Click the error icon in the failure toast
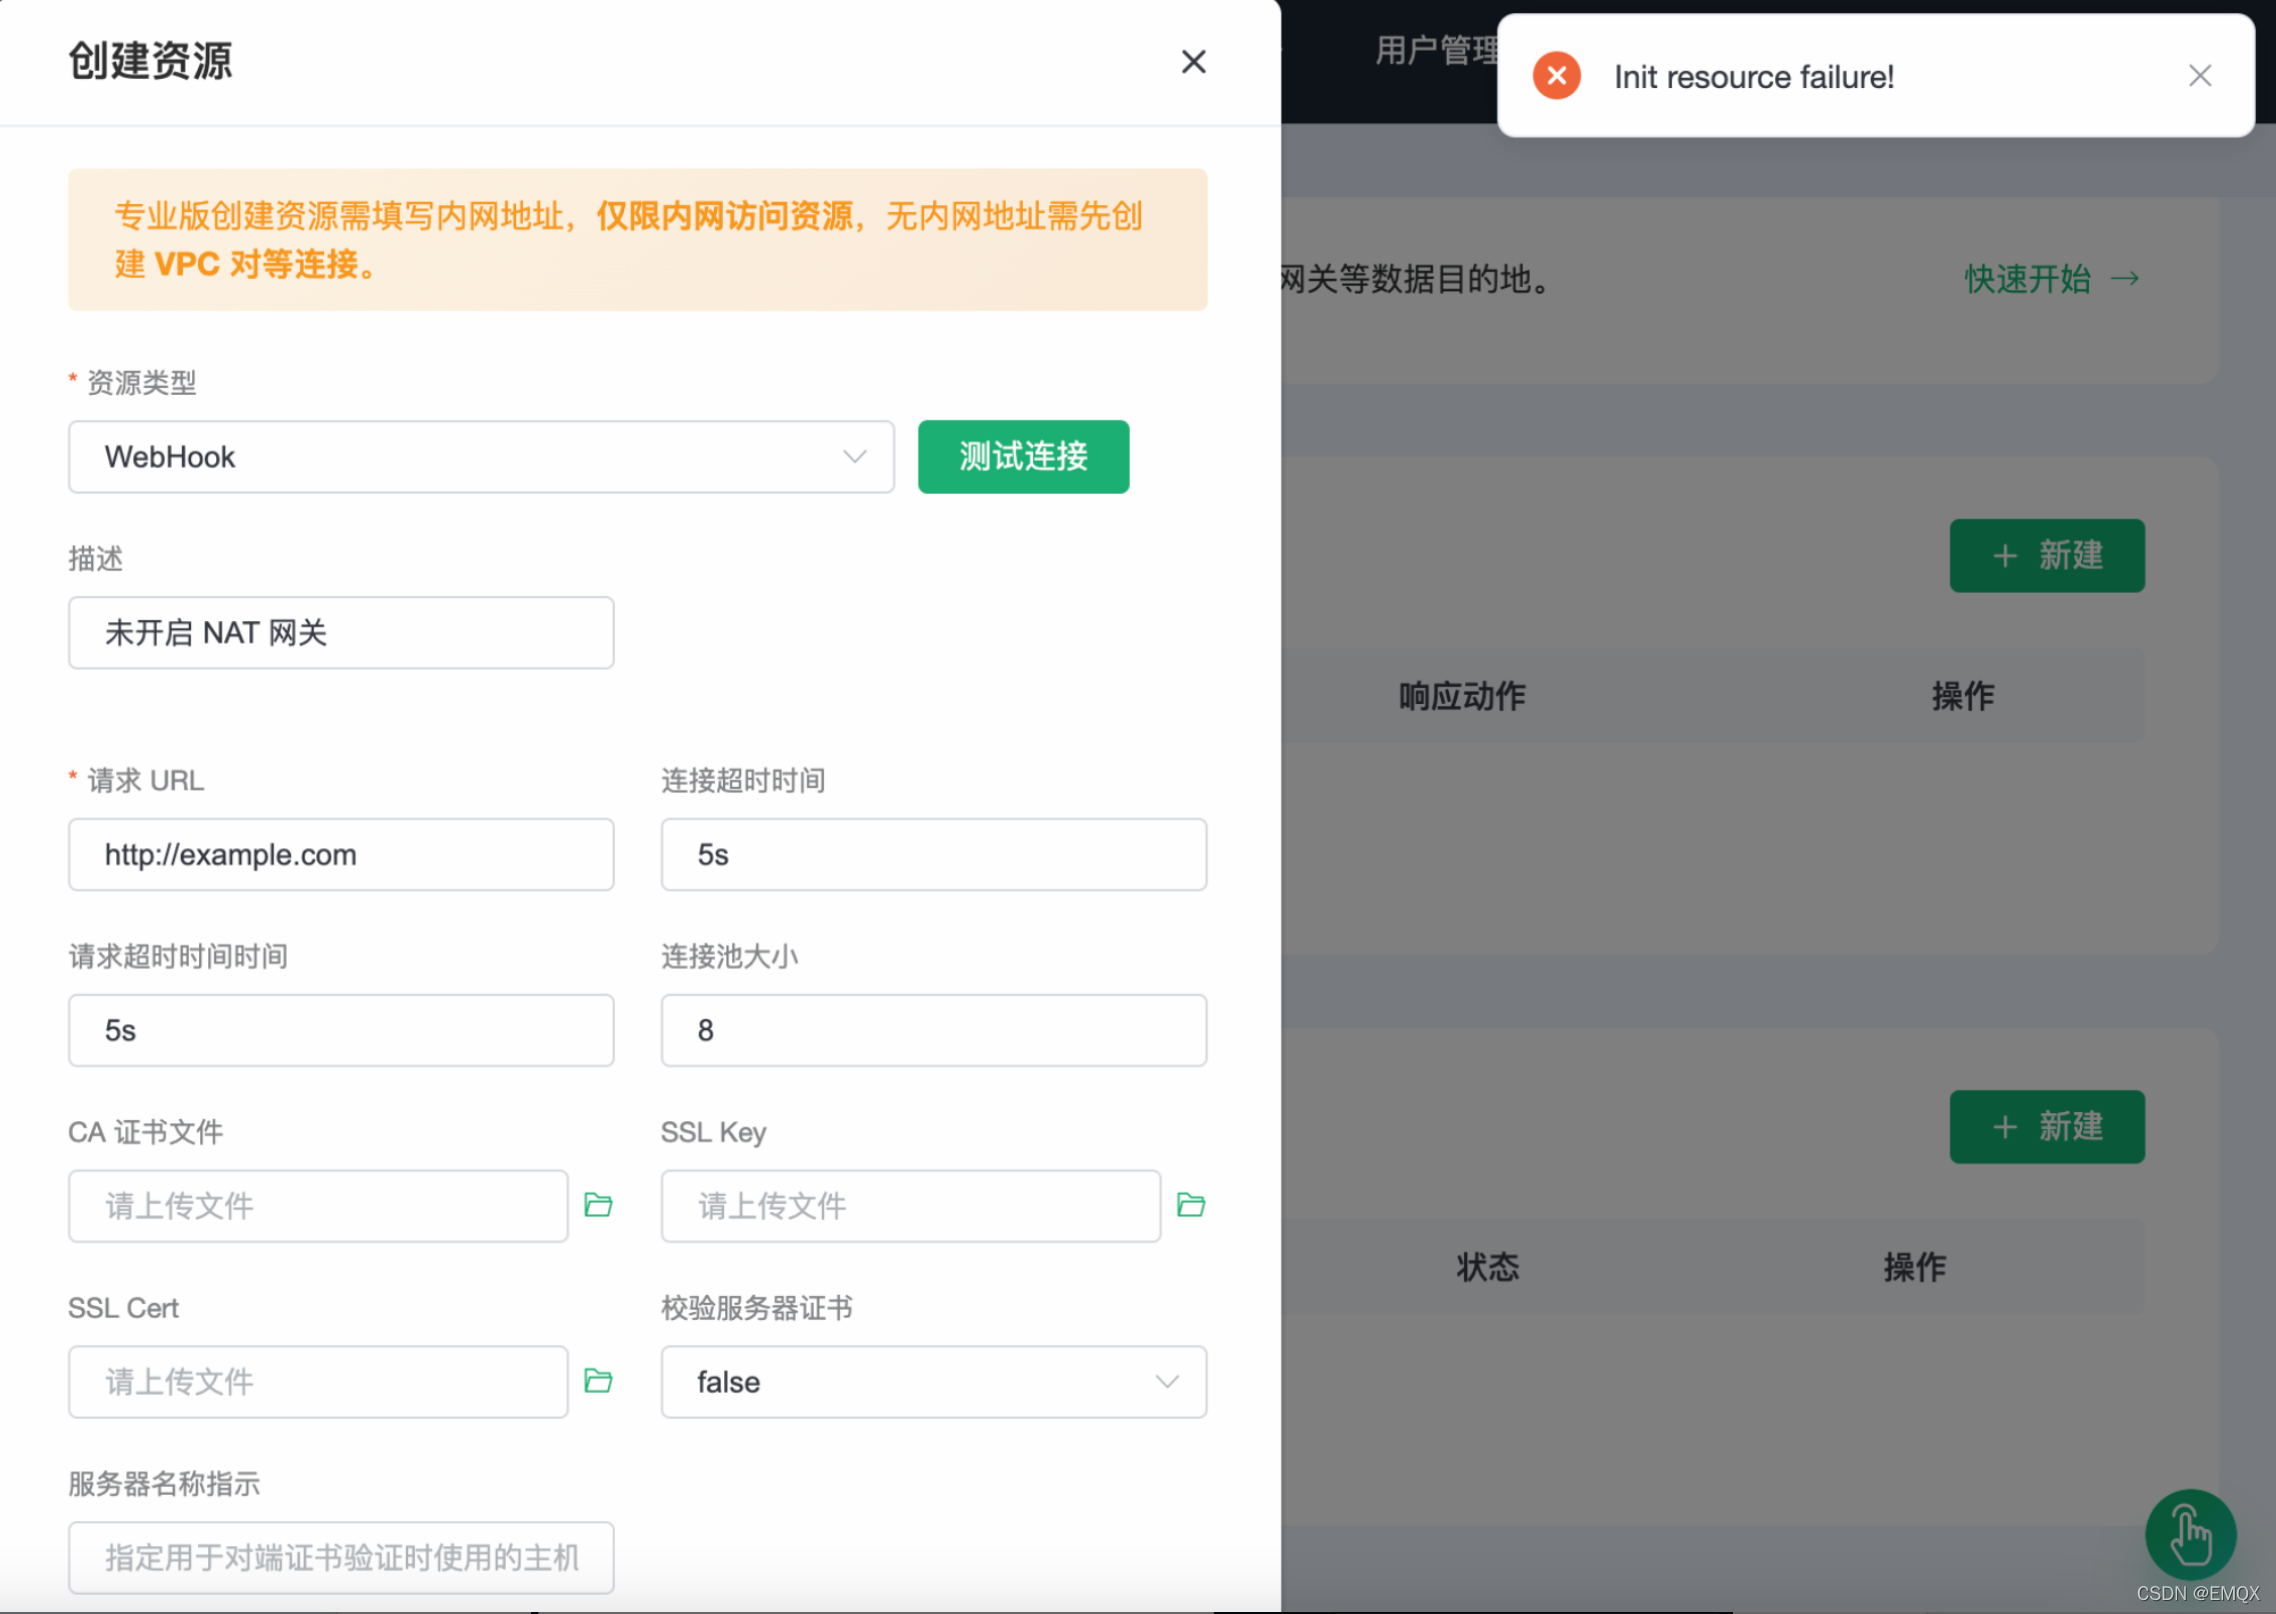The image size is (2276, 1614). (1556, 76)
